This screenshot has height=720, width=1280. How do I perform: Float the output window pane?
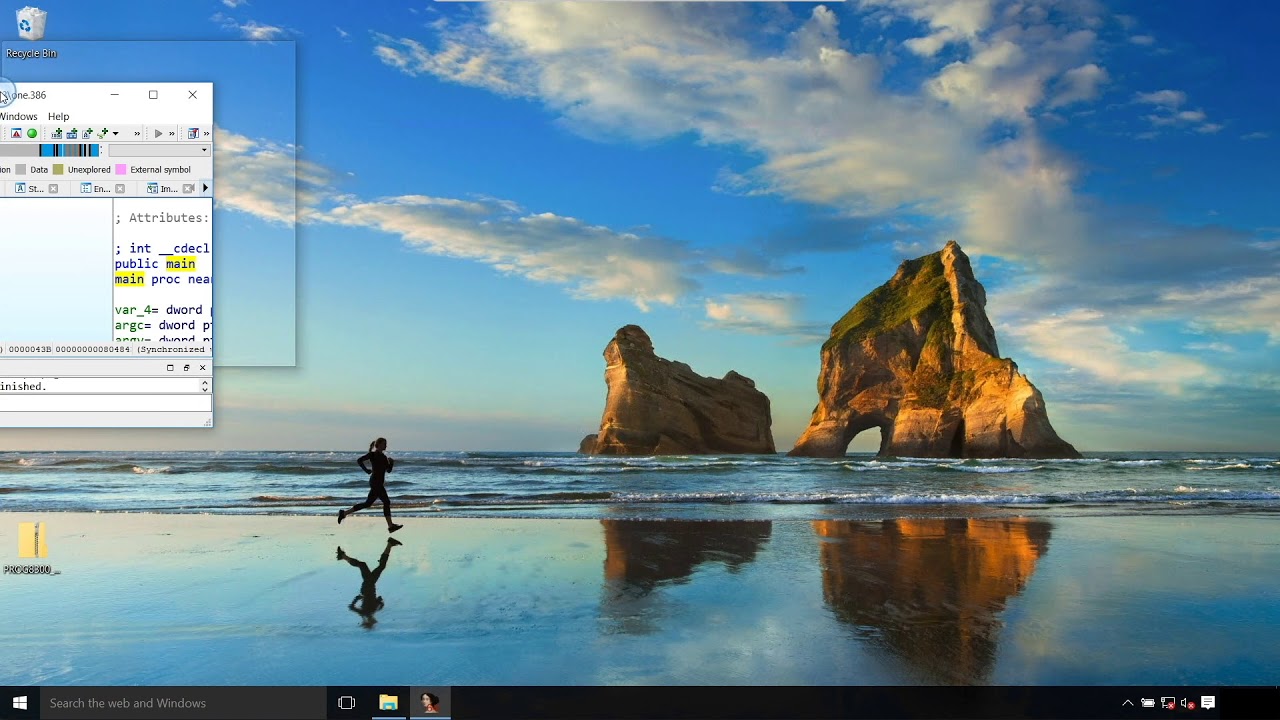(x=186, y=368)
